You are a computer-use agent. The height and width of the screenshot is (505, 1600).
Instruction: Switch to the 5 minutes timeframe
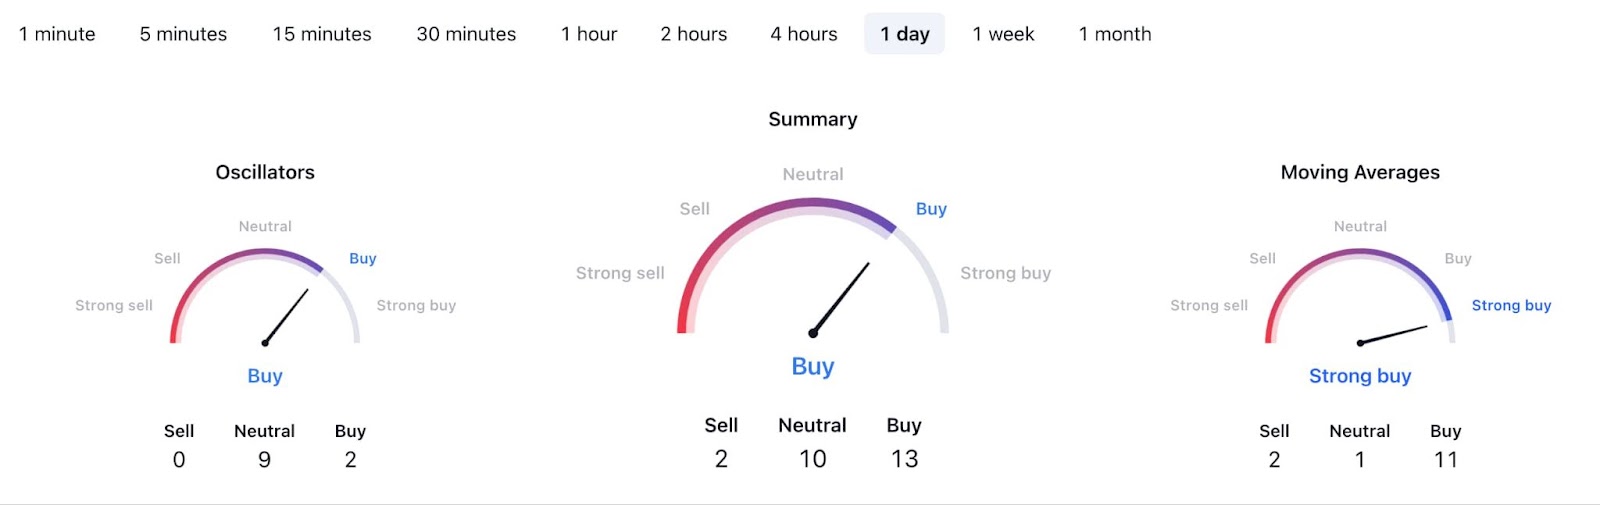pos(183,34)
